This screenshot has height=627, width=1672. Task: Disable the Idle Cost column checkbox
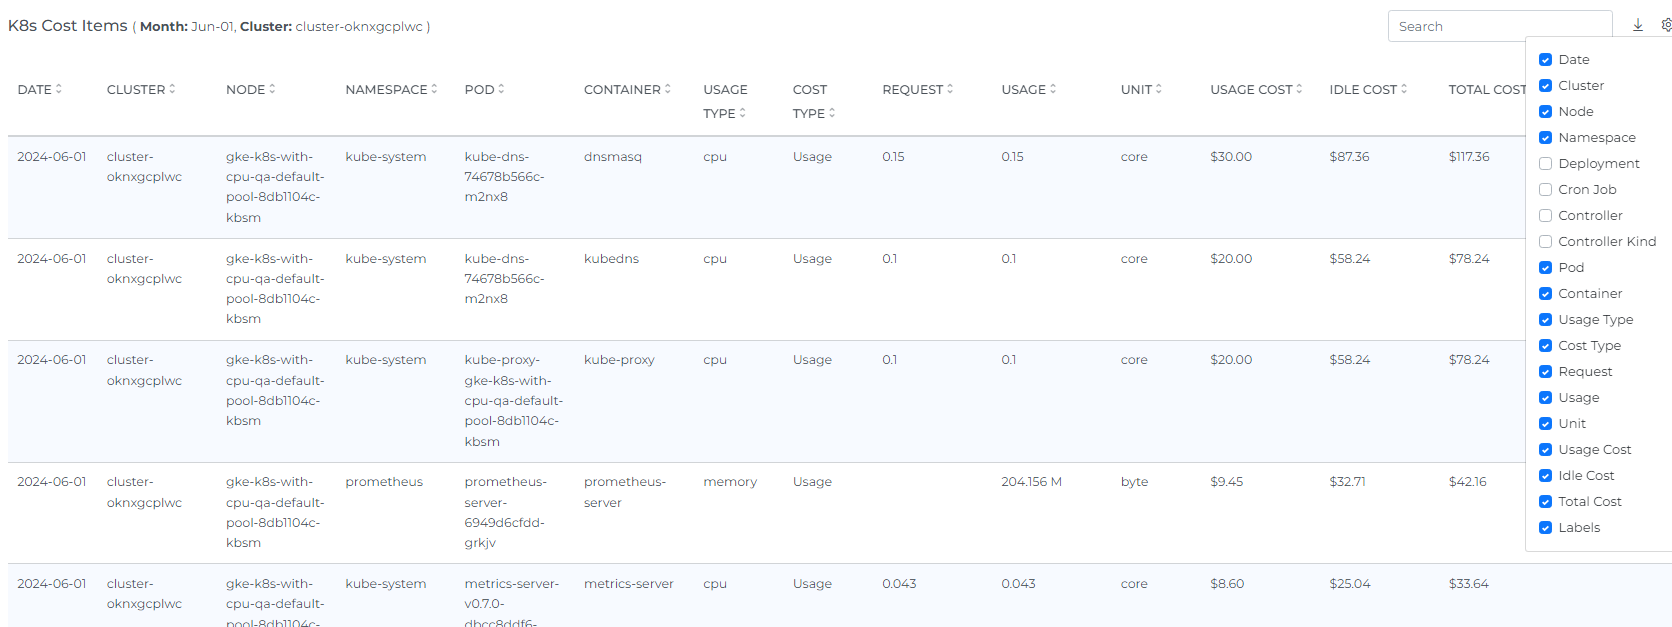1545,476
